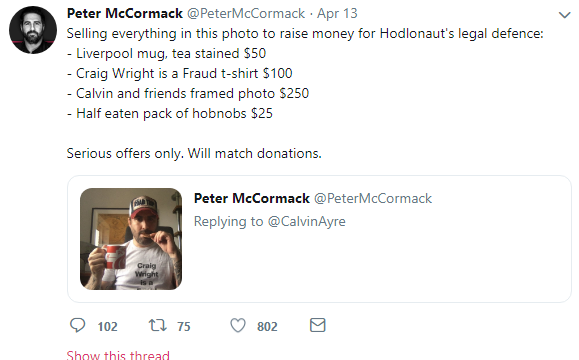Open Peter McCormack's profile avatar
The height and width of the screenshot is (360, 579).
33,30
